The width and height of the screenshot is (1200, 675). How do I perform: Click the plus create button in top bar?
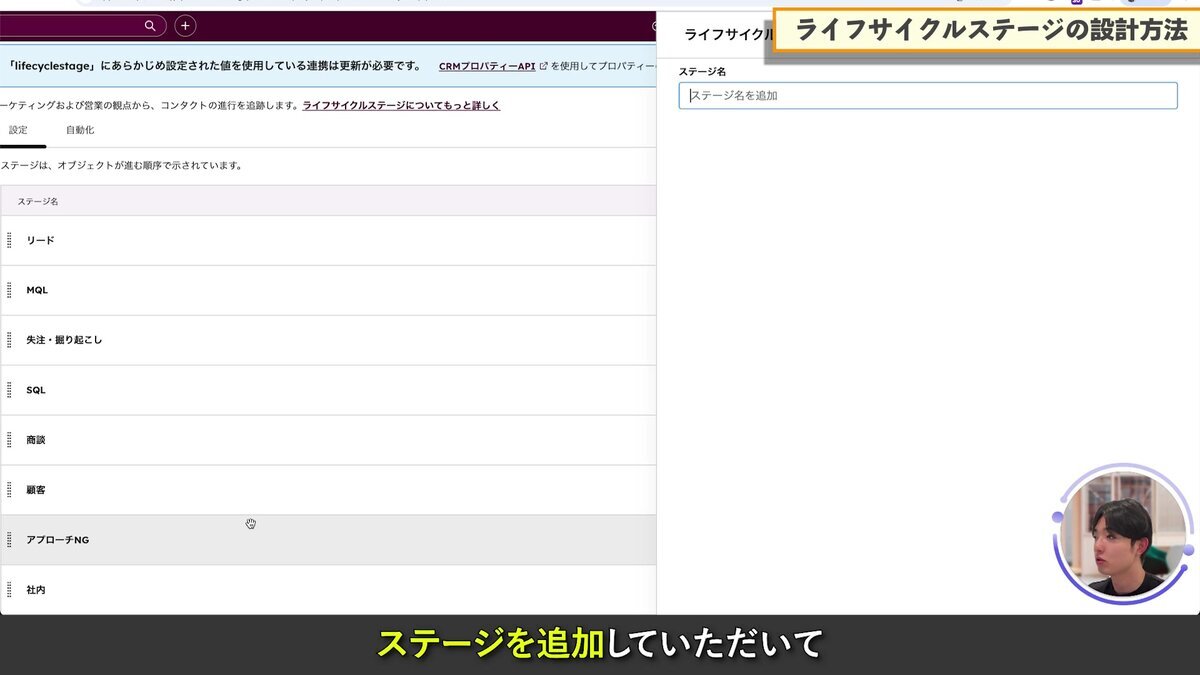(x=185, y=26)
